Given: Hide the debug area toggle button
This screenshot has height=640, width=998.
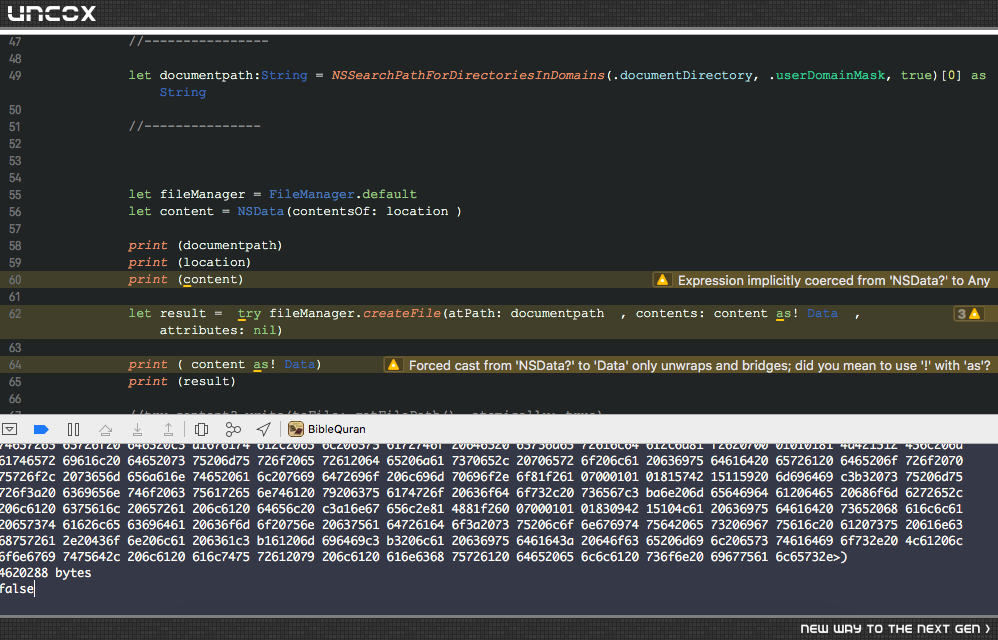Looking at the screenshot, I should coord(10,429).
